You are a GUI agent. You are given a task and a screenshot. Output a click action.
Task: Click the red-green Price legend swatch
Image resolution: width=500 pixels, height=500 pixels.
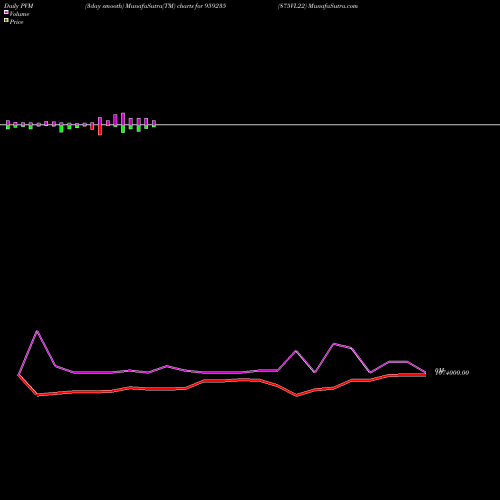click(6, 20)
